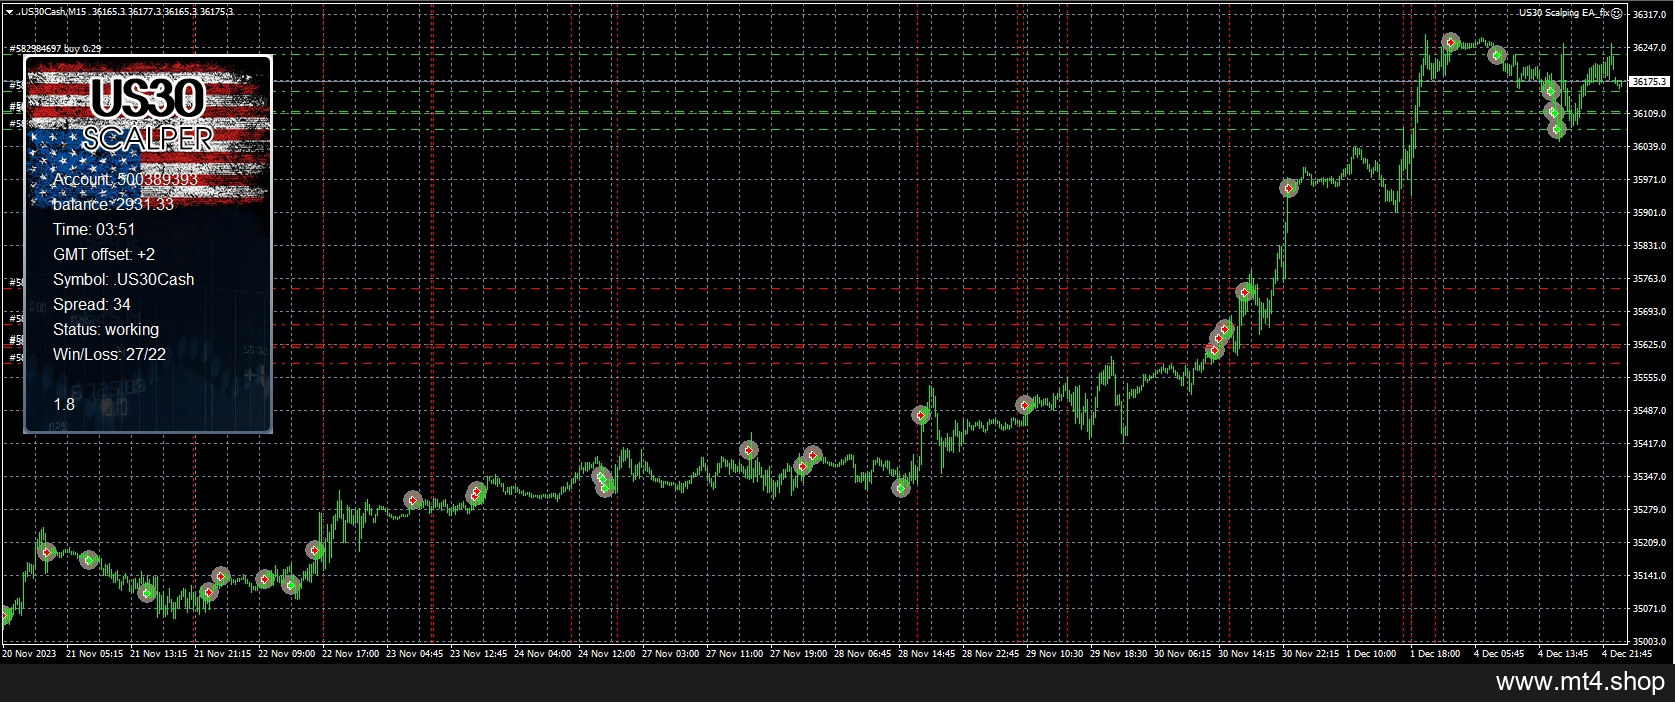1675x702 pixels.
Task: Click the 35971.0 price axis label
Action: [x=1649, y=180]
